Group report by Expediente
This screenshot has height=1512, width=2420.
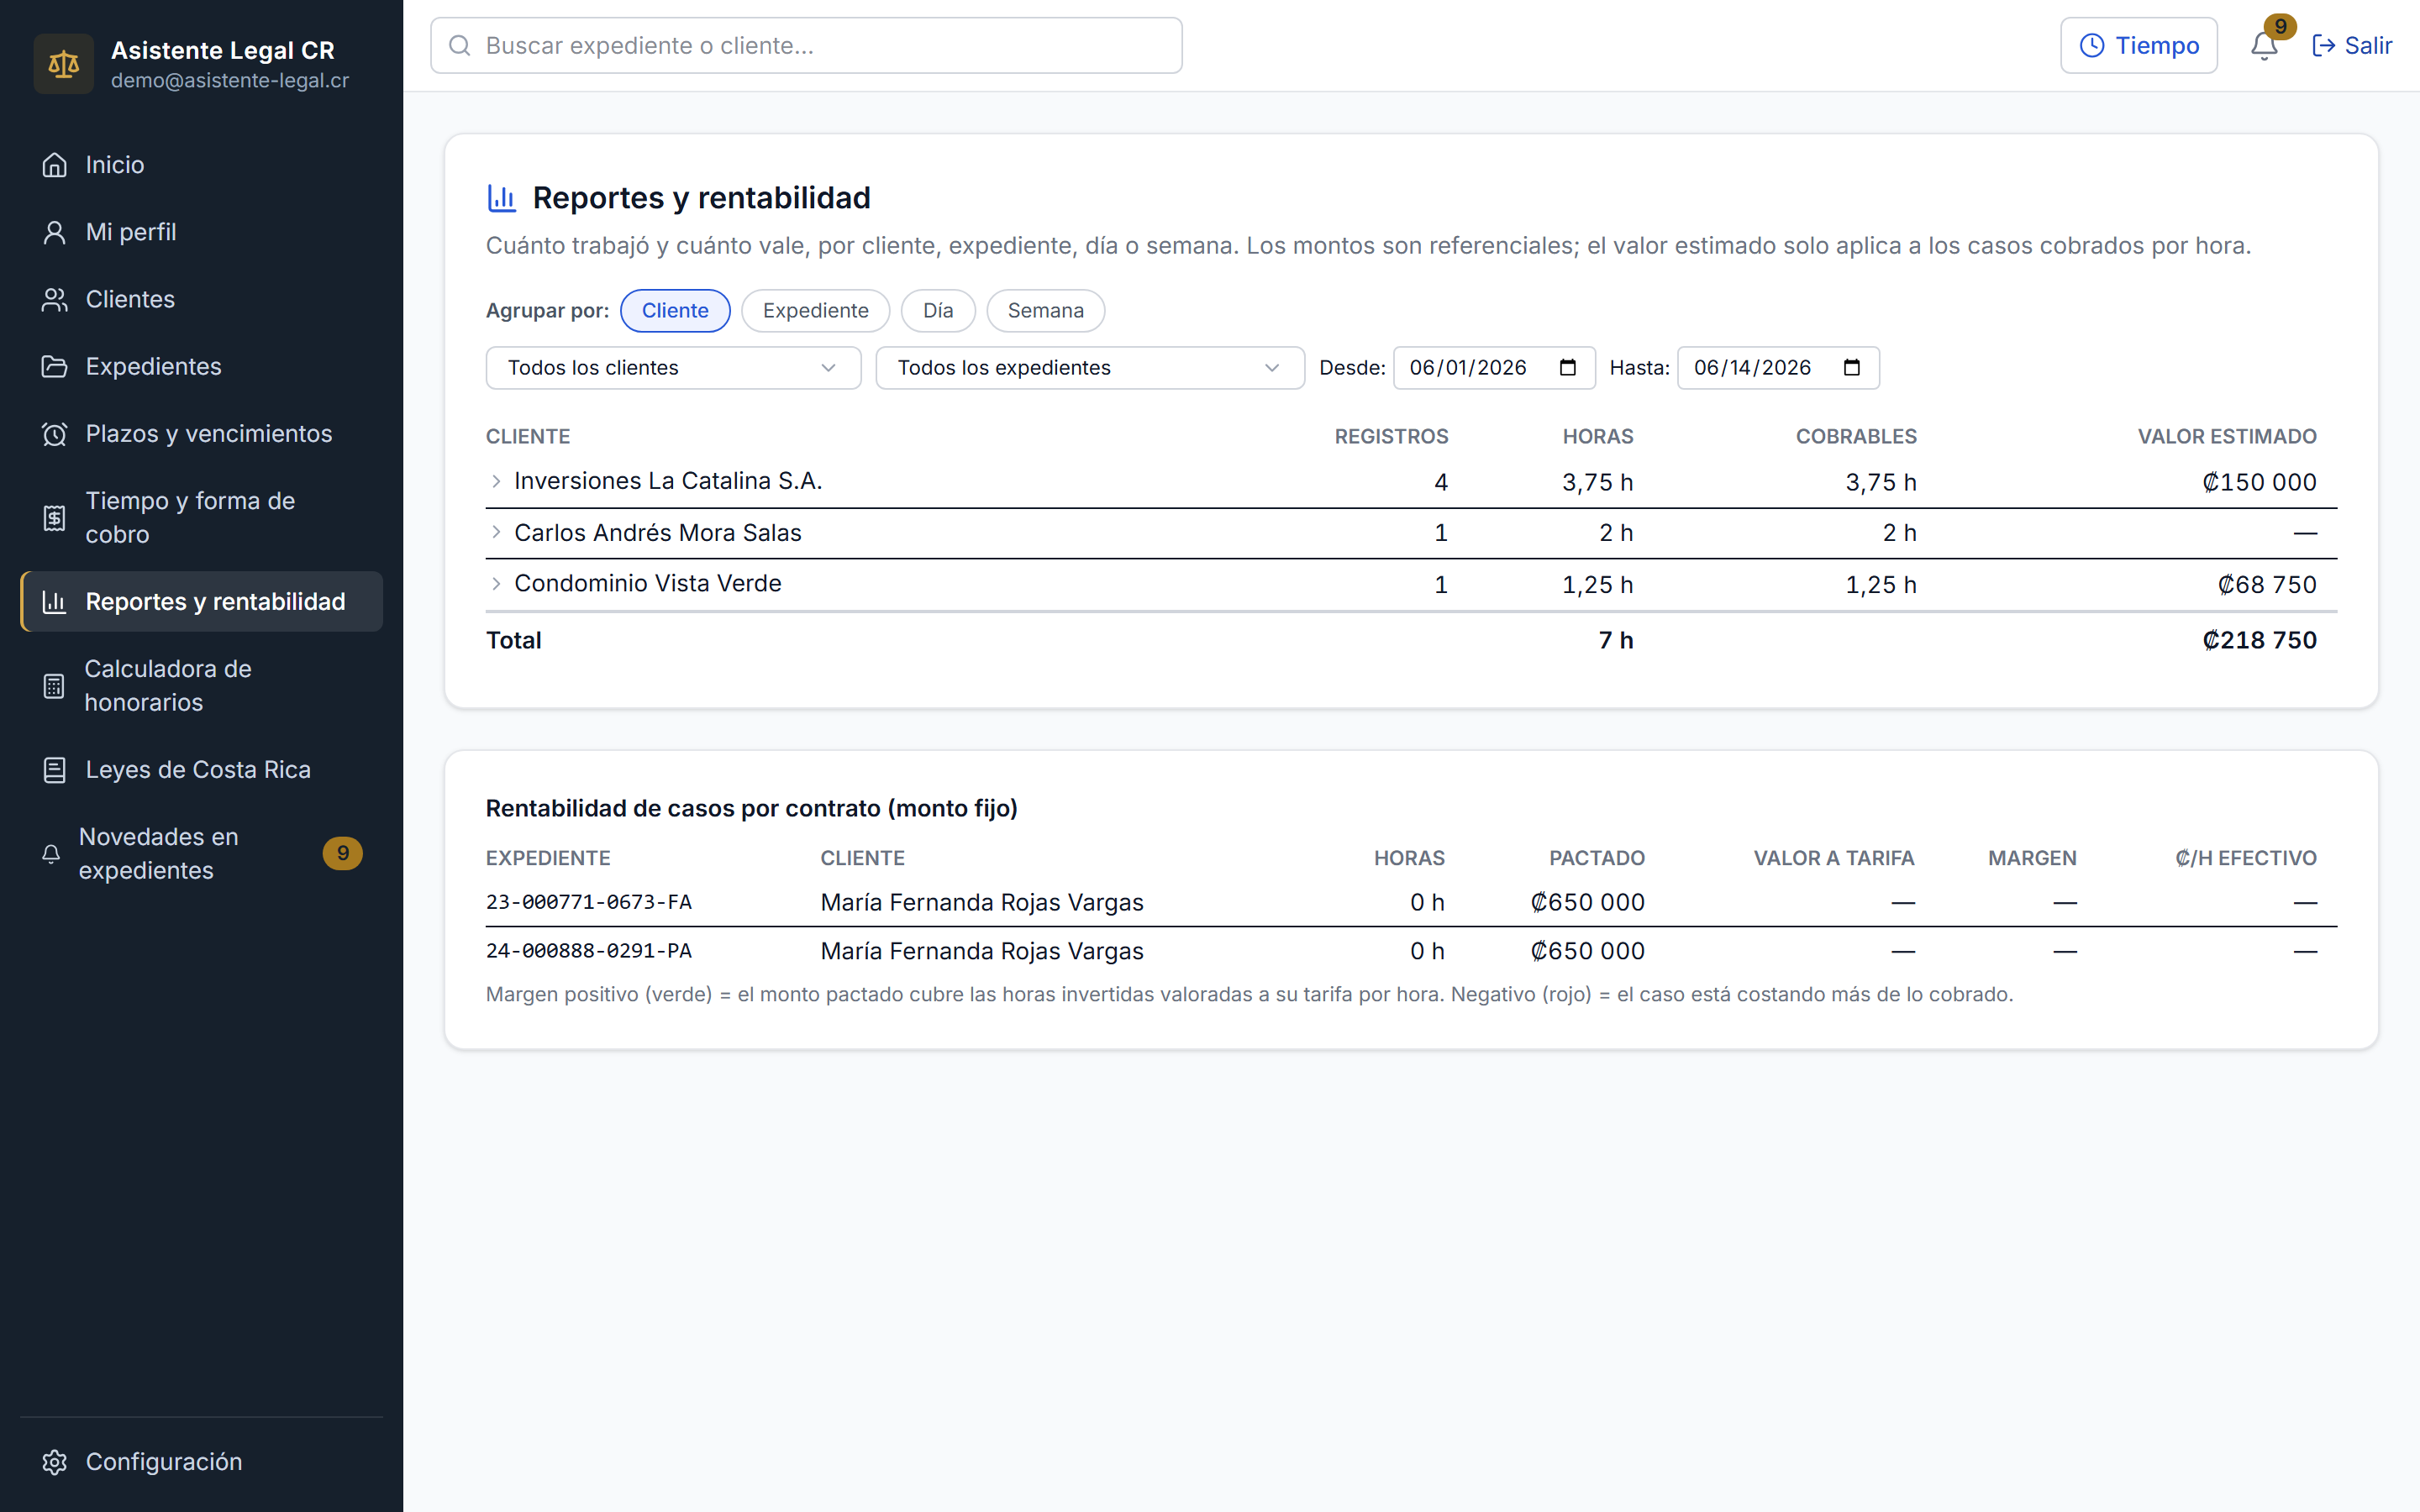(815, 310)
